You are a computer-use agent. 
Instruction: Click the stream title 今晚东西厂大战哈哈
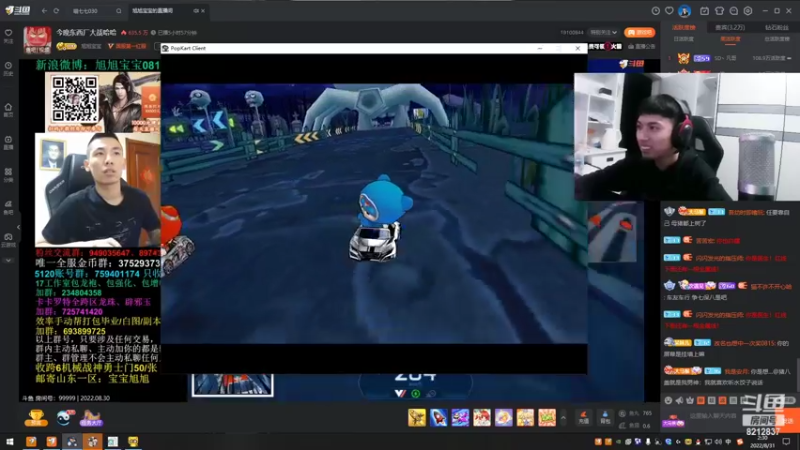tap(86, 33)
